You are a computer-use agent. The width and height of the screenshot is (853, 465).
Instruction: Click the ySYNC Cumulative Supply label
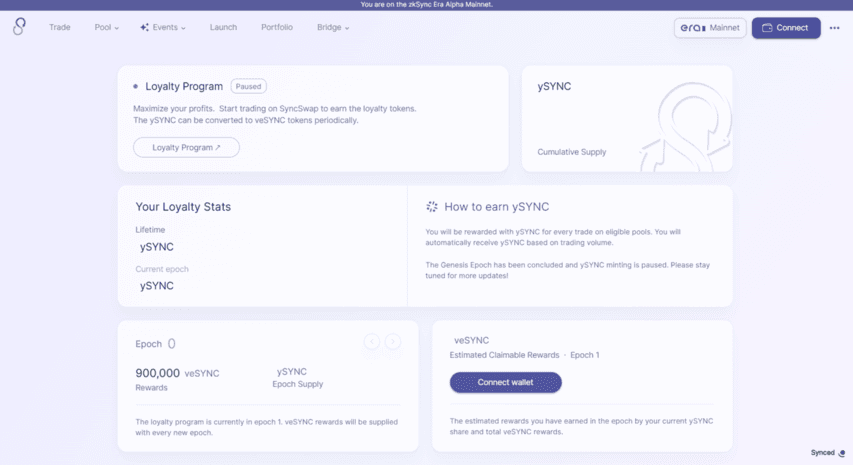click(x=572, y=152)
